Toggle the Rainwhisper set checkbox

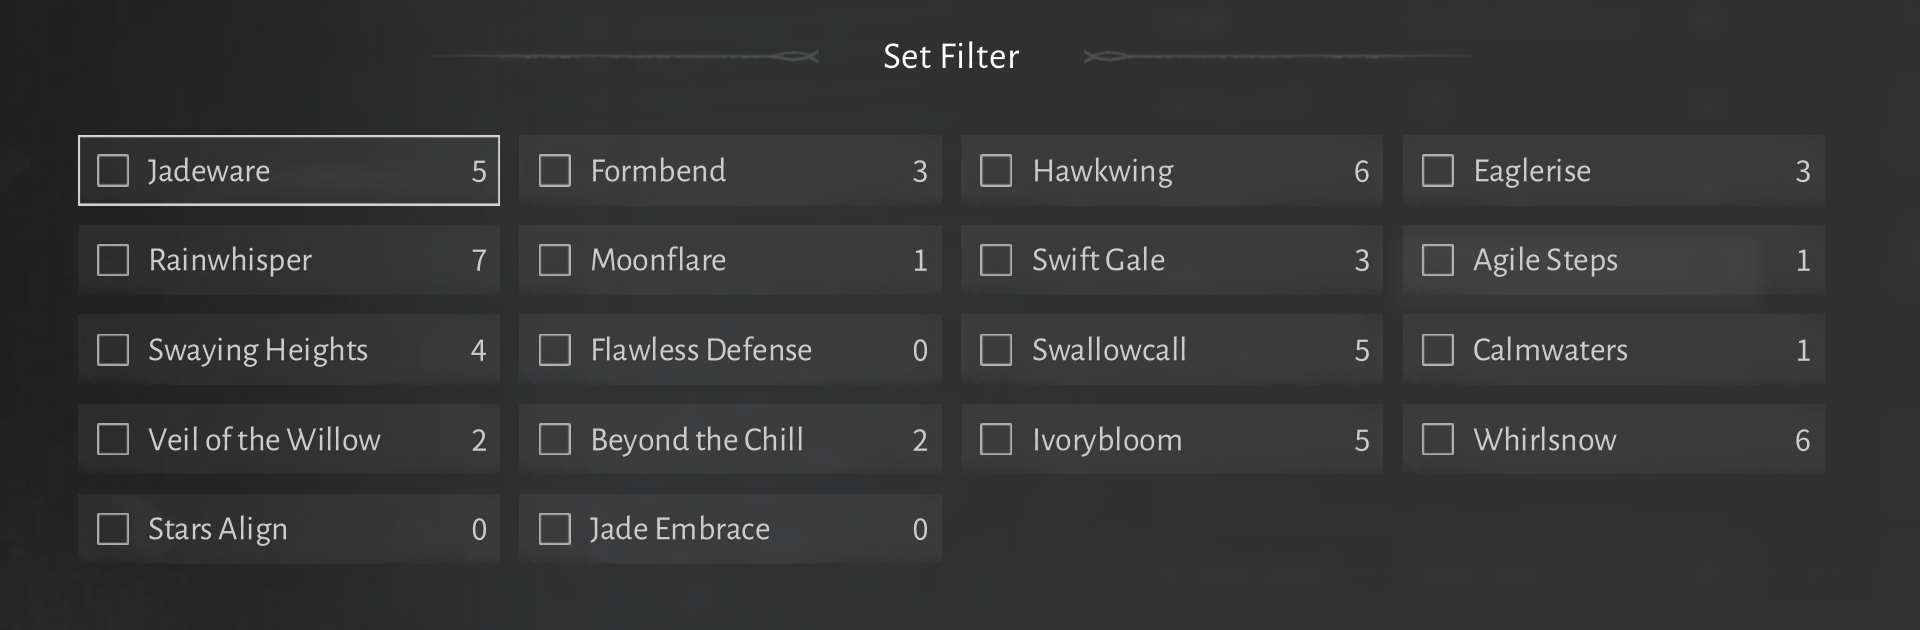(113, 260)
